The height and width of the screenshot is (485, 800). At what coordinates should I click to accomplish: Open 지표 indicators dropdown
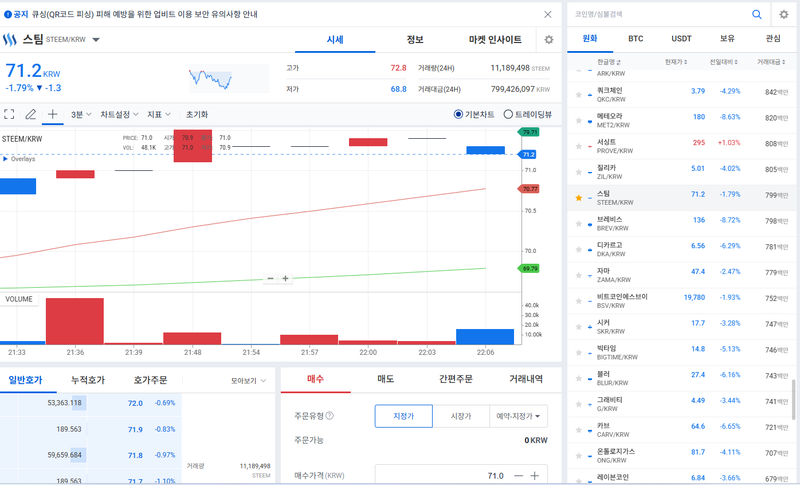[x=159, y=114]
